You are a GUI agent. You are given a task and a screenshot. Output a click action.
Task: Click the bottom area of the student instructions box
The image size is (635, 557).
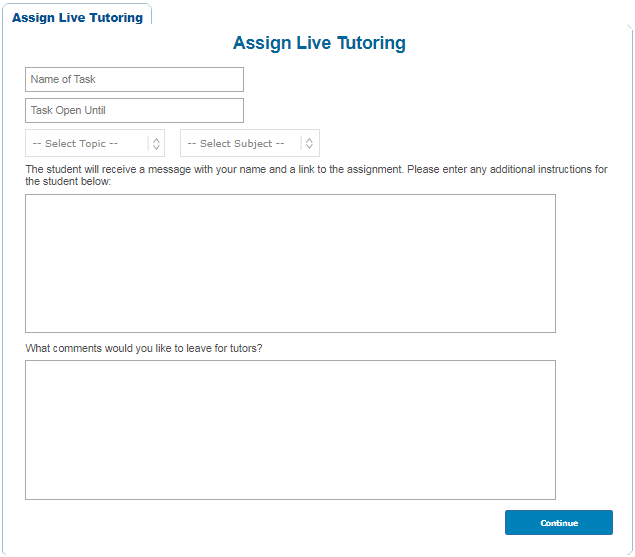290,318
